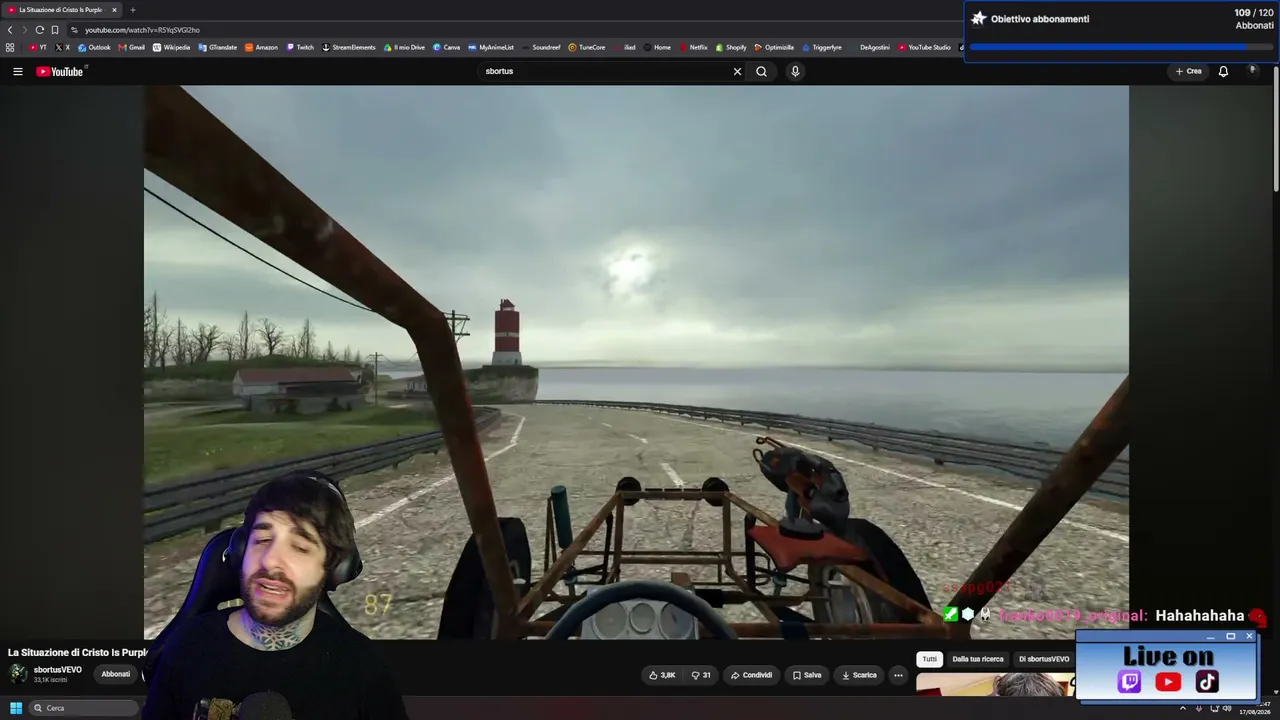Switch to the La Situazione di Cristo tab
This screenshot has width=1280, height=720.
point(61,10)
